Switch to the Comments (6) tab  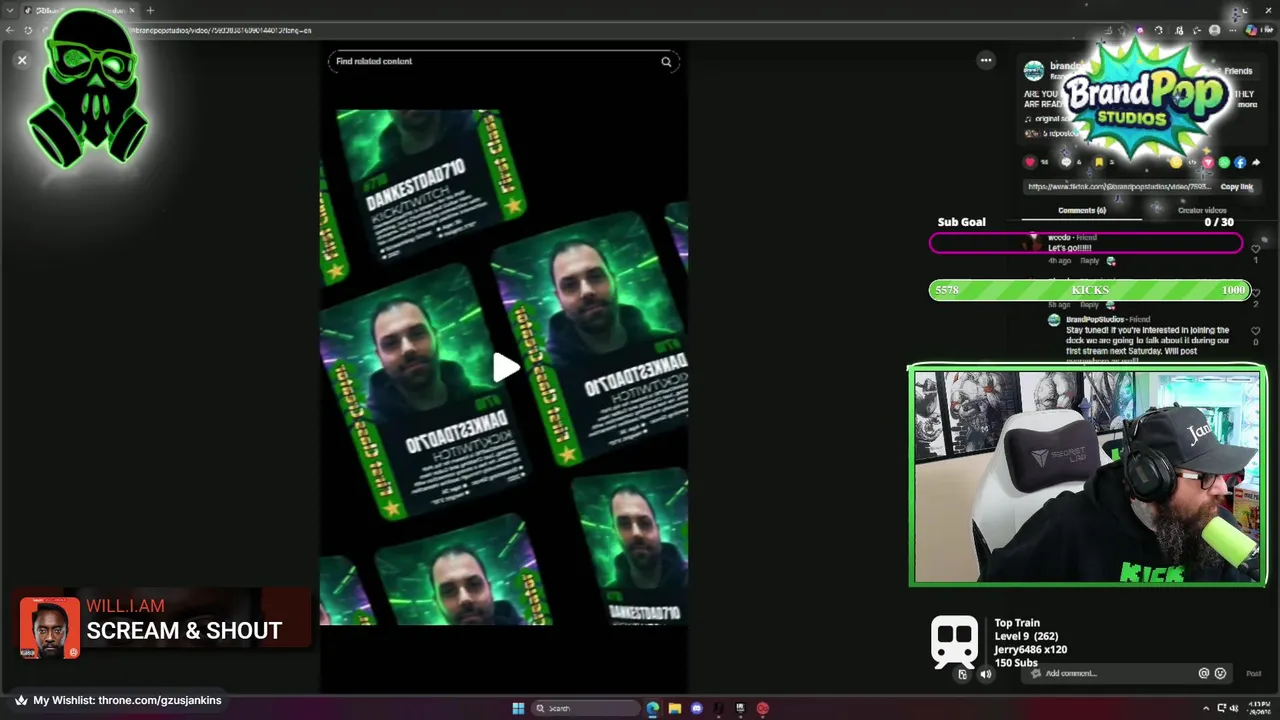(1082, 211)
